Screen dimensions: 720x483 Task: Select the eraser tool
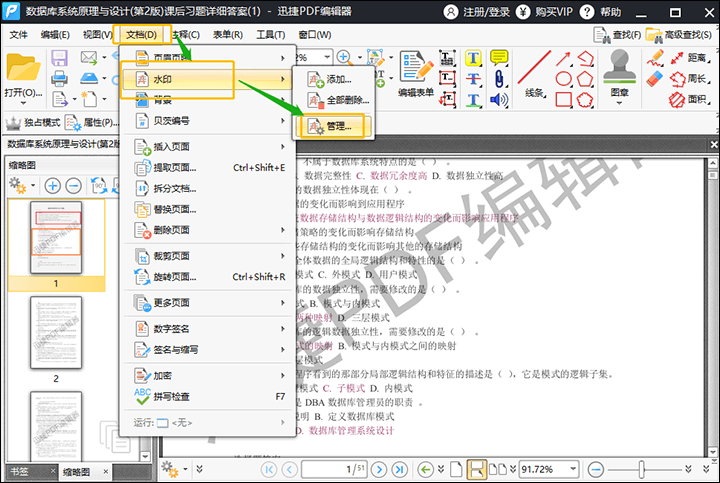[655, 79]
